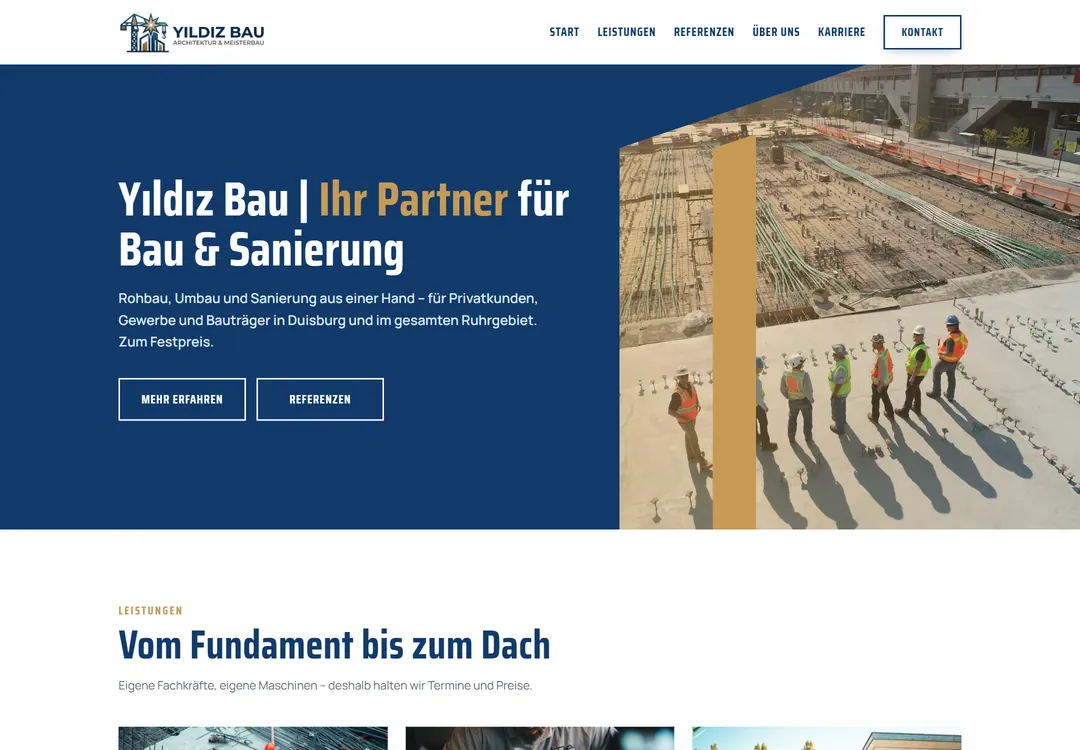This screenshot has height=750, width=1080.
Task: Click the Yildiz Bau logo
Action: tap(192, 32)
